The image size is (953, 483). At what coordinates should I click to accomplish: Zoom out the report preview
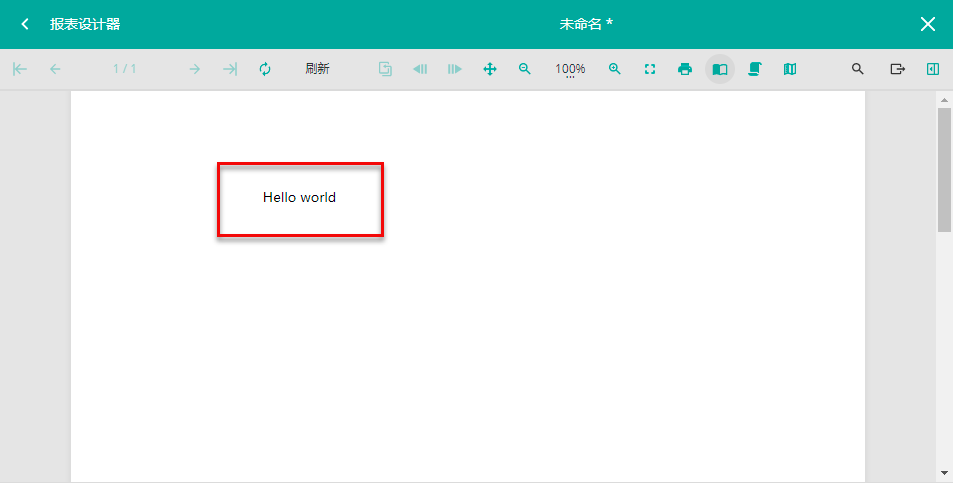point(525,69)
